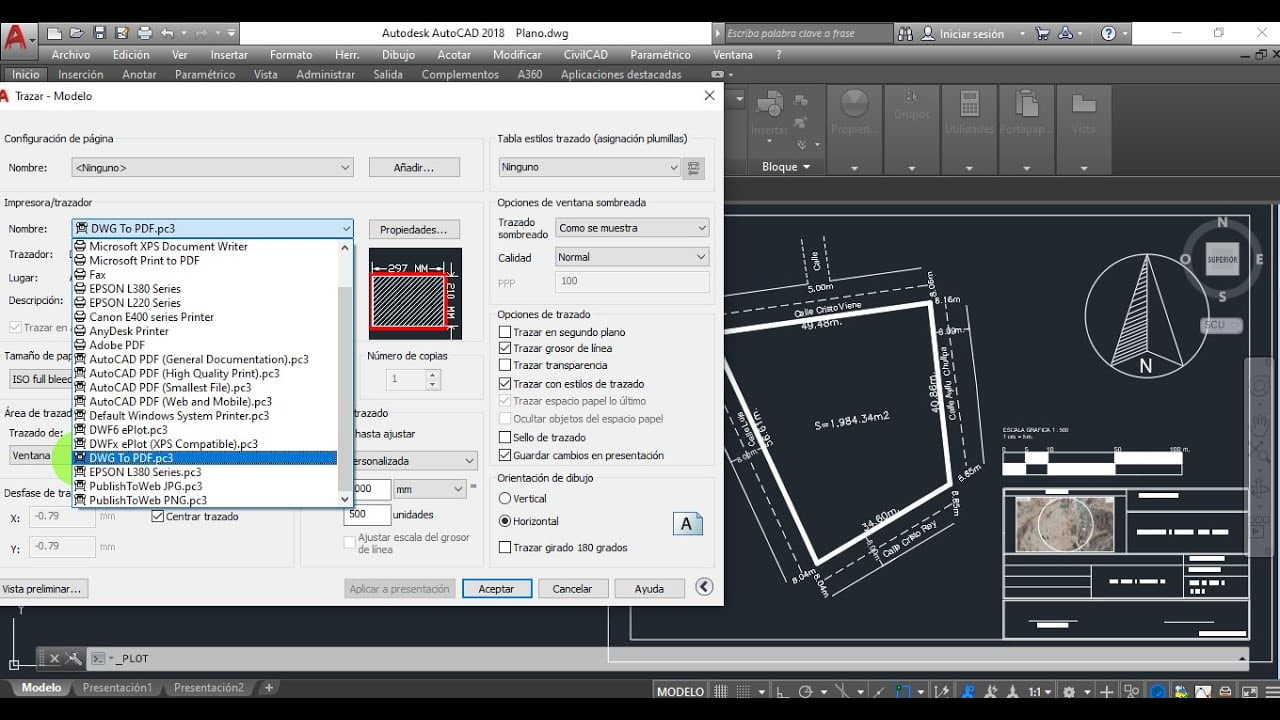Image resolution: width=1280 pixels, height=720 pixels.
Task: Open the mm units dropdown
Action: 429,489
